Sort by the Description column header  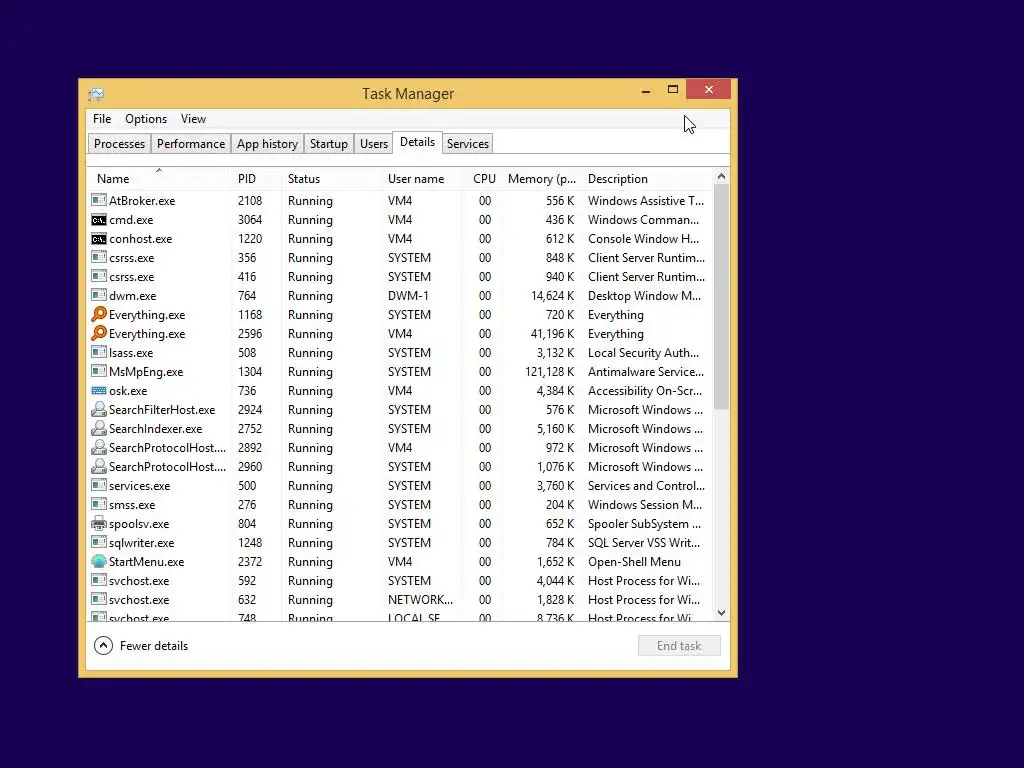[648, 178]
